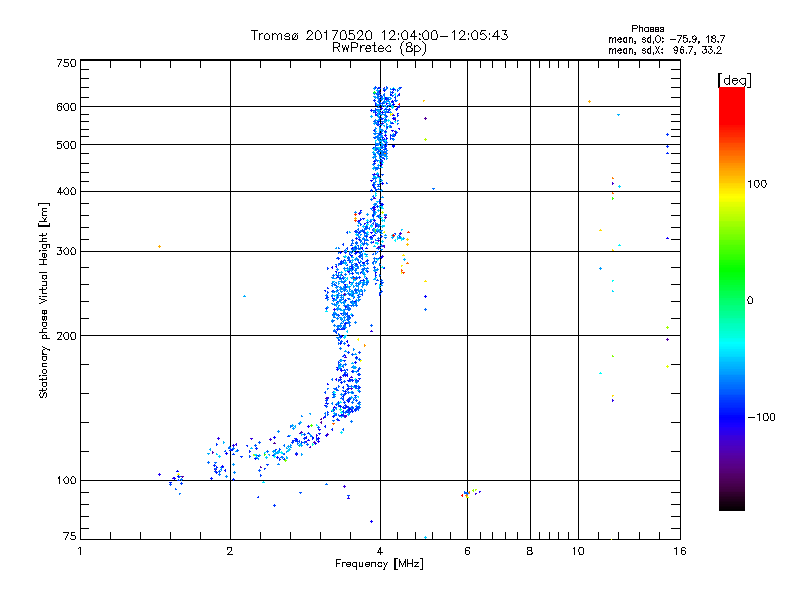This screenshot has width=800, height=600.
Task: Click the isolated orange point near 300 km at left
Action: click(x=160, y=246)
